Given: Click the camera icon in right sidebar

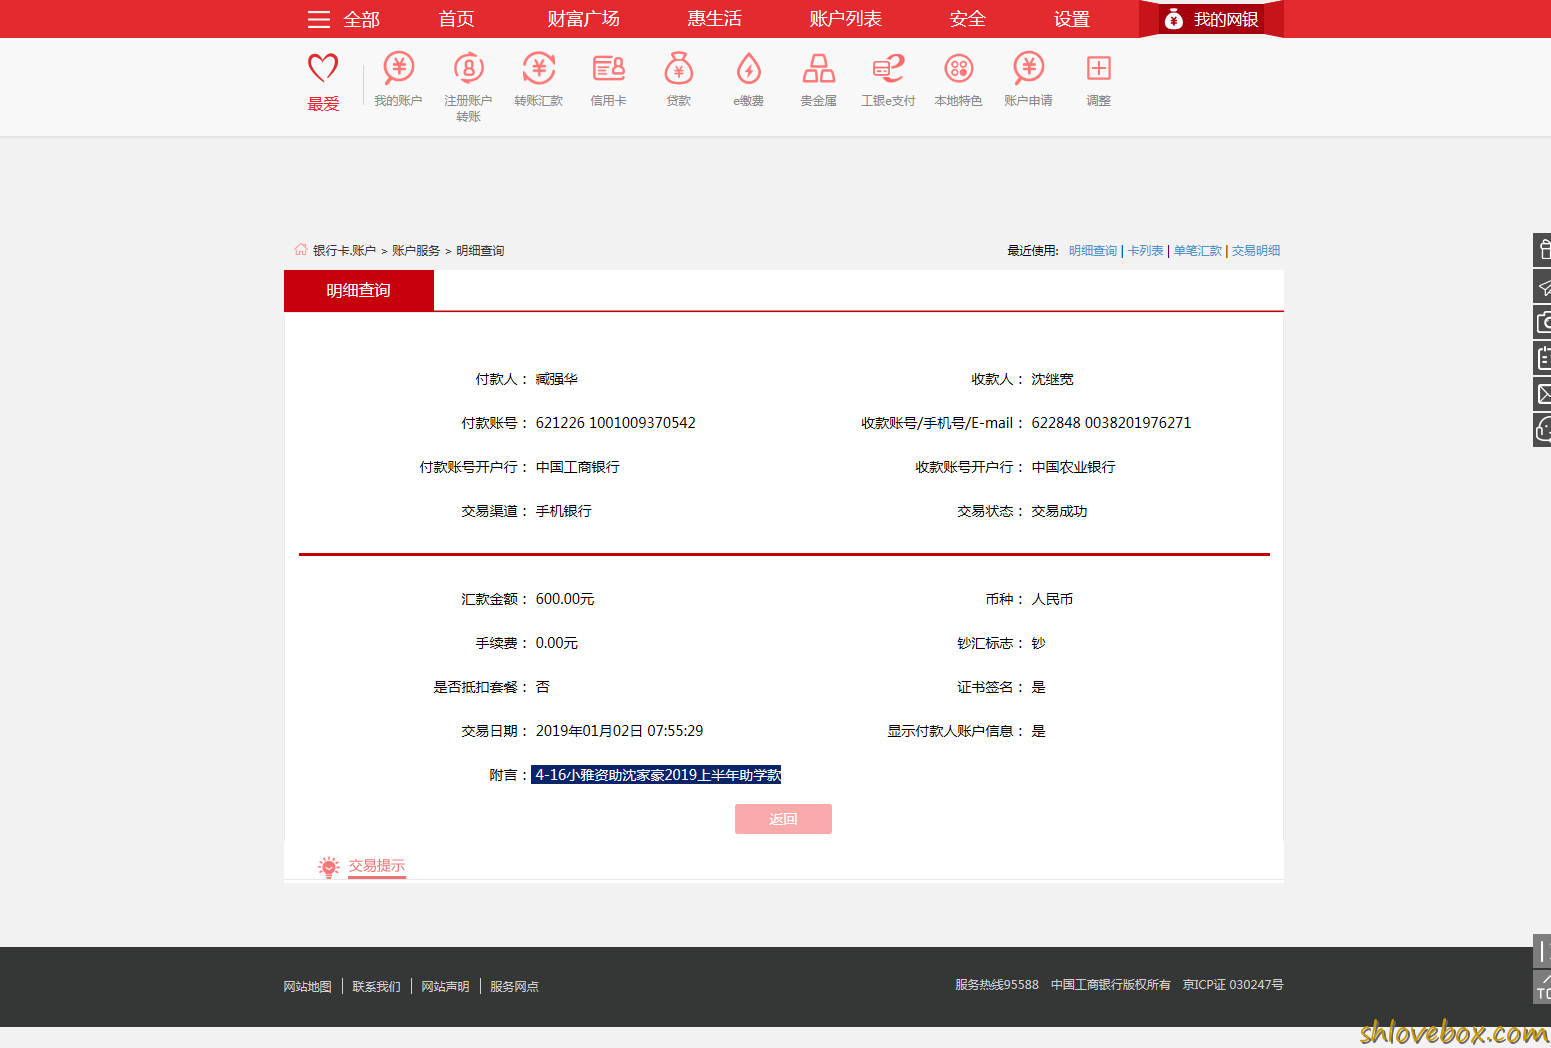Looking at the screenshot, I should (x=1542, y=322).
